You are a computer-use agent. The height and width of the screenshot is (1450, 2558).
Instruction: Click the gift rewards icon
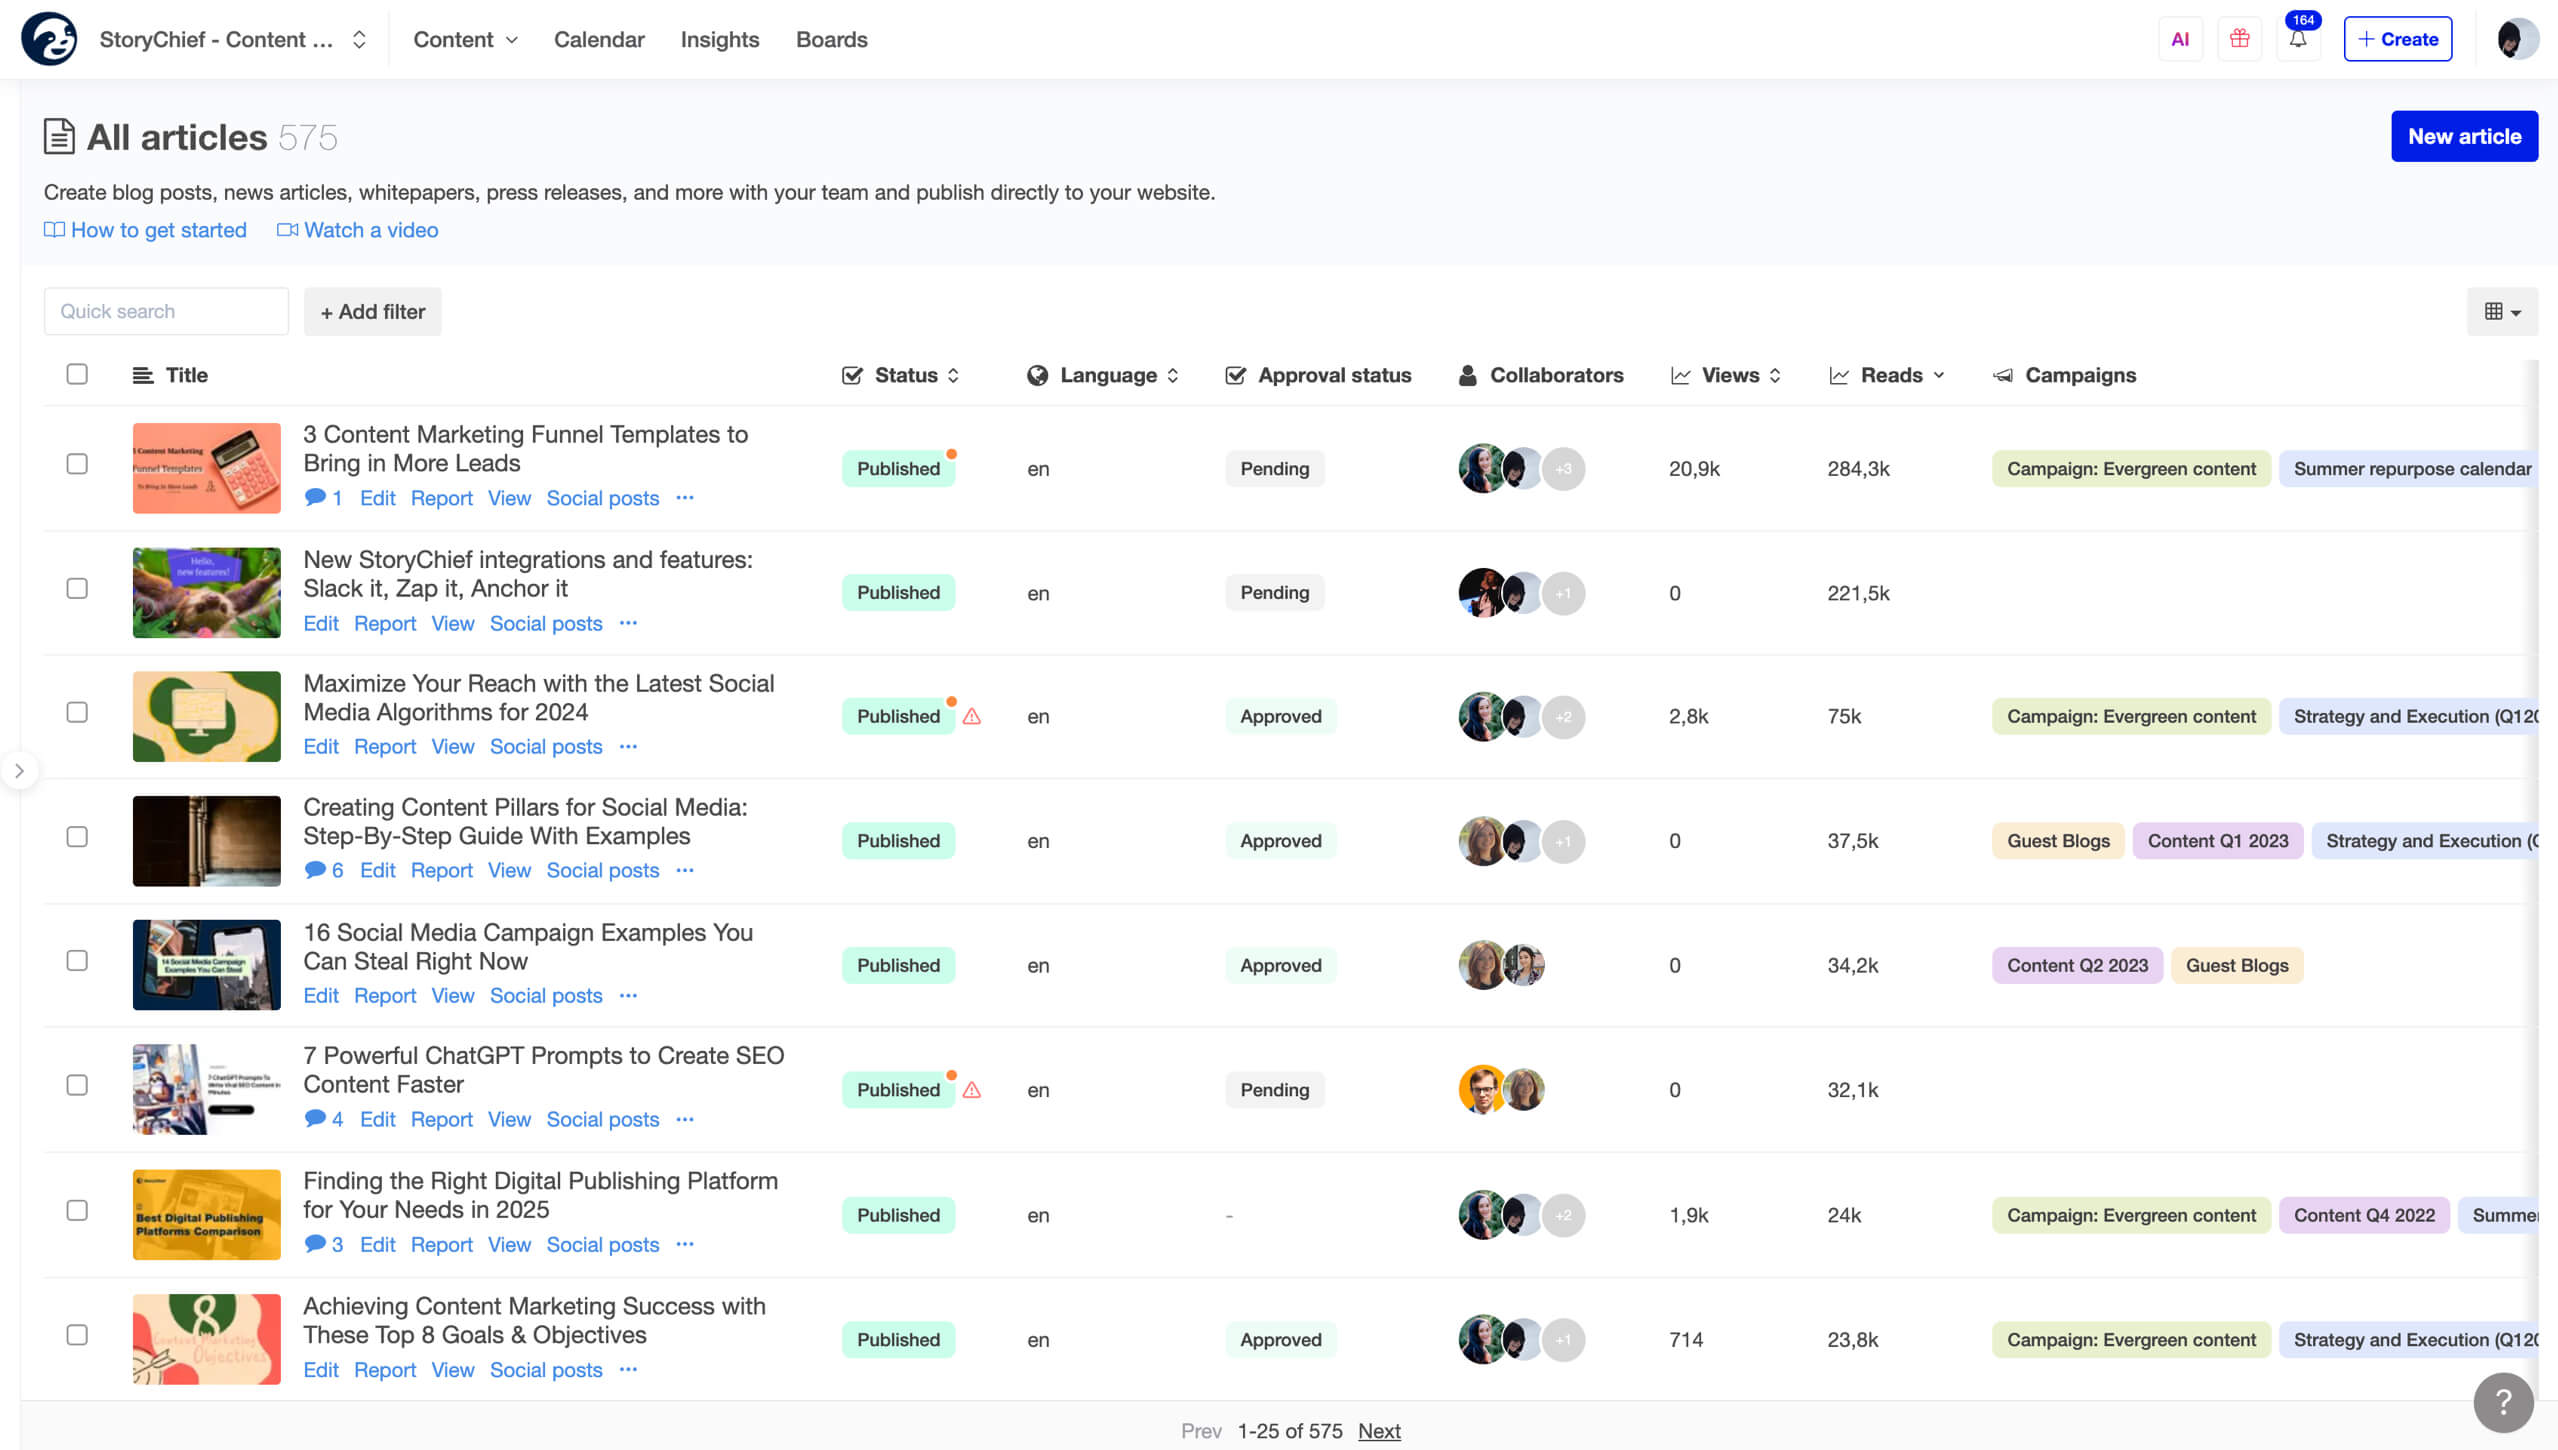coord(2239,39)
